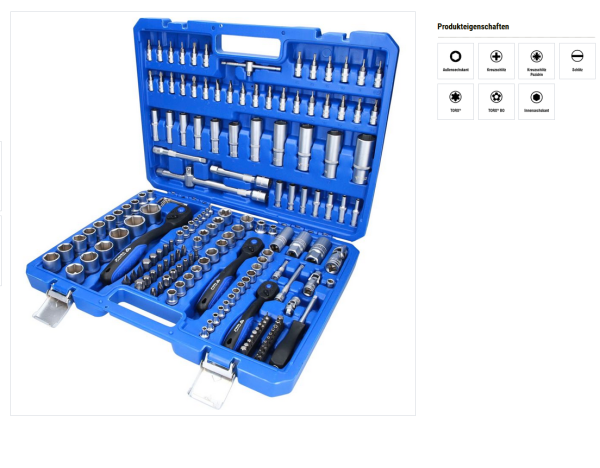The width and height of the screenshot is (600, 468).
Task: Click the Kreuzschlitz Pozidriv text label
Action: pyautogui.click(x=536, y=72)
